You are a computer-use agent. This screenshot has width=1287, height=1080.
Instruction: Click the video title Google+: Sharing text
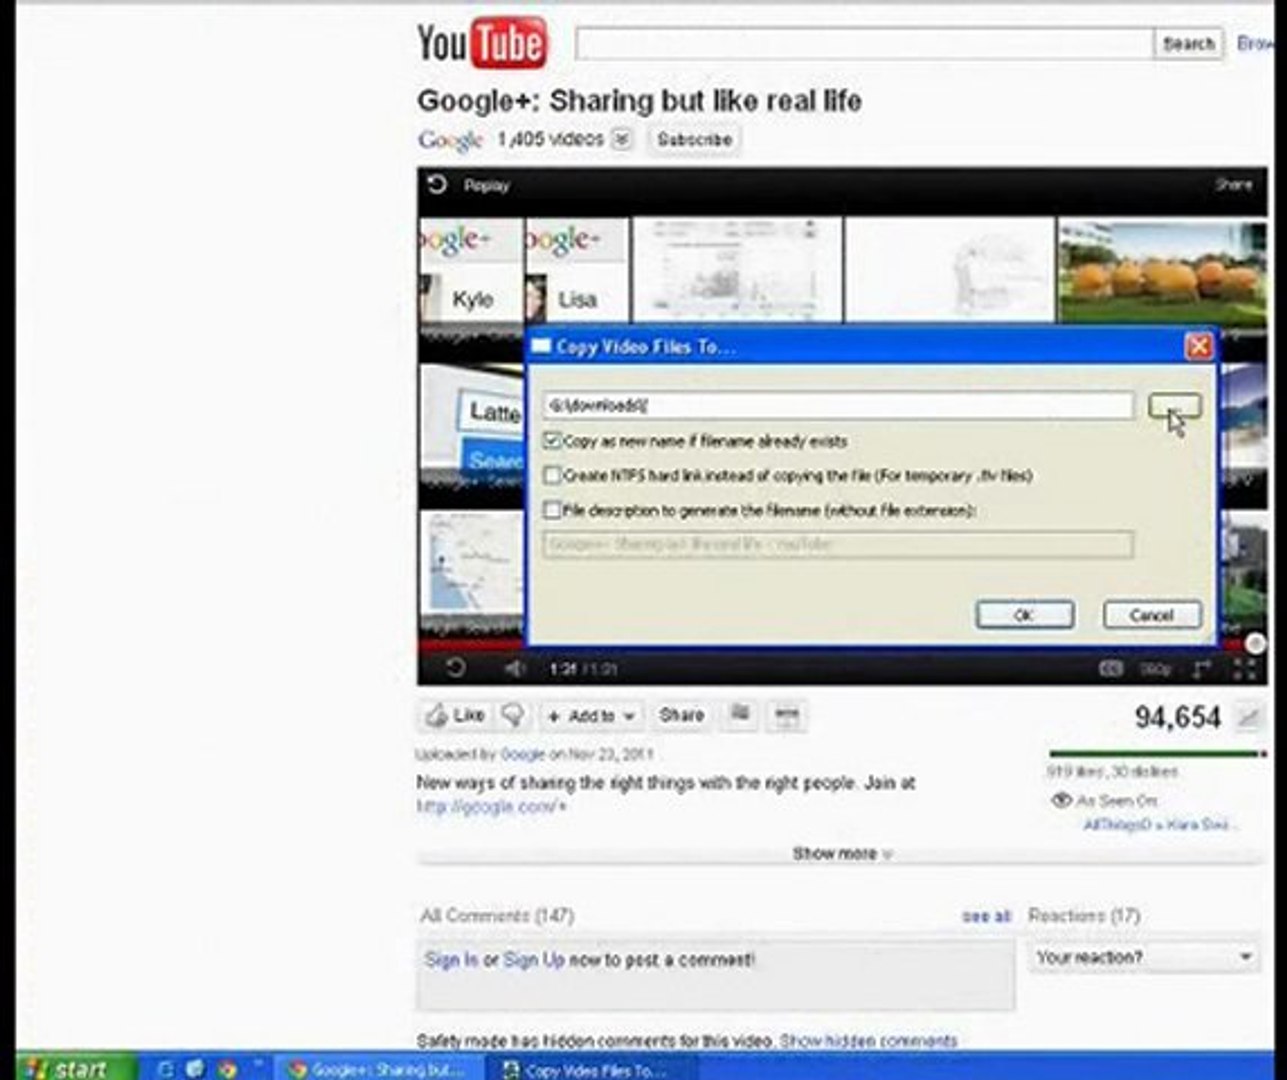(639, 100)
